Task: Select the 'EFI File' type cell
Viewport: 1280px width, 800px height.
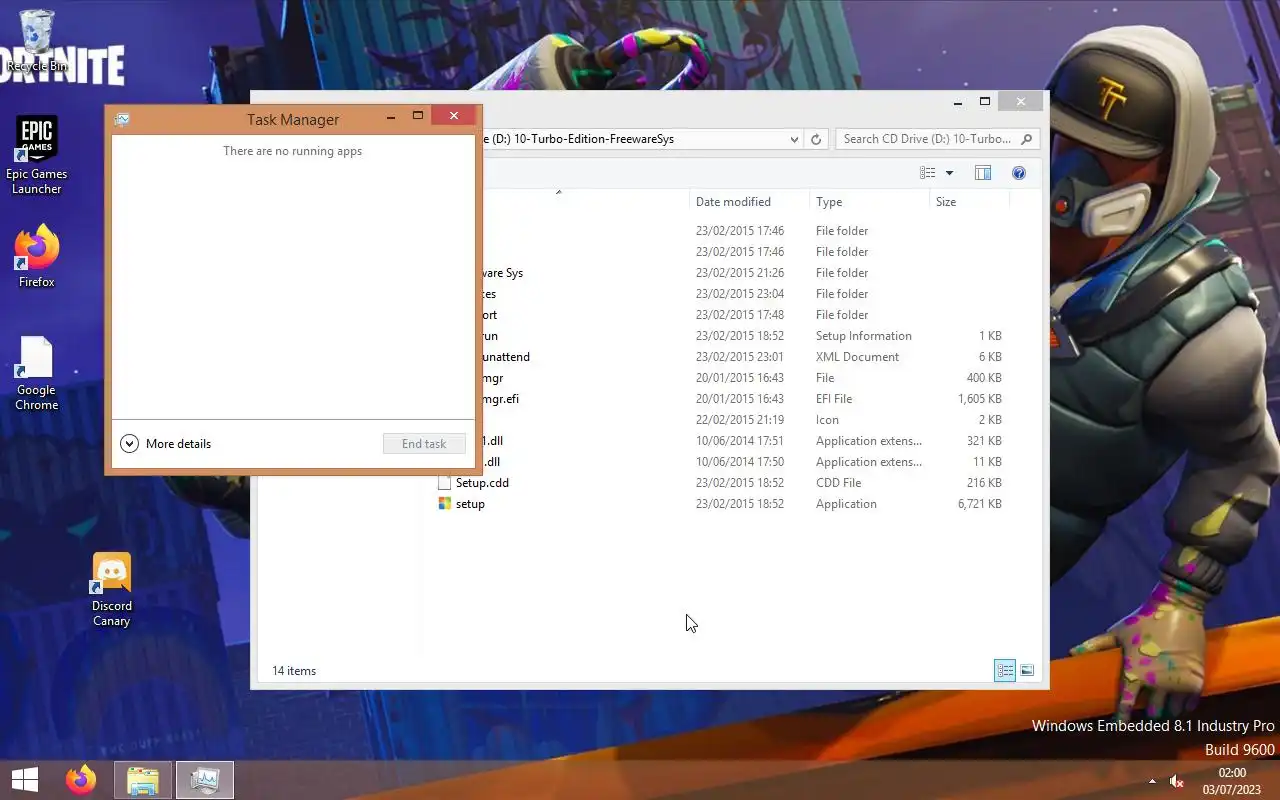Action: pyautogui.click(x=834, y=399)
